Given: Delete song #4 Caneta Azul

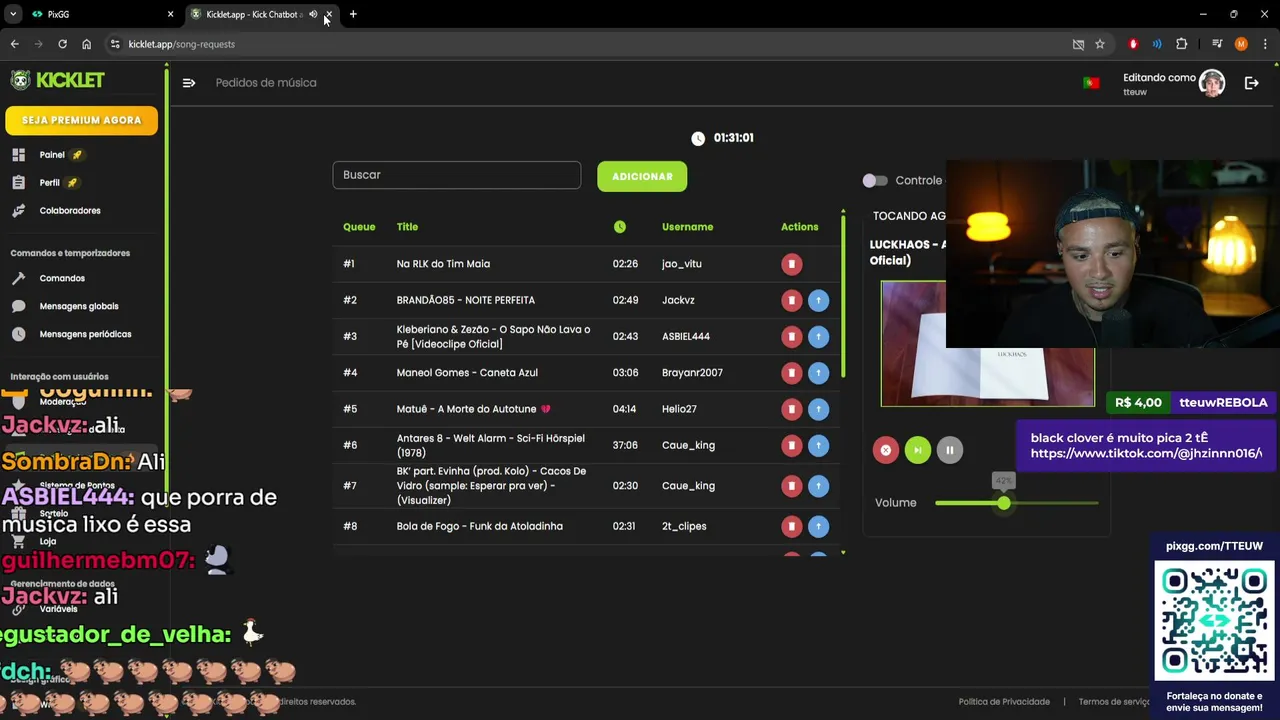Looking at the screenshot, I should (x=791, y=373).
